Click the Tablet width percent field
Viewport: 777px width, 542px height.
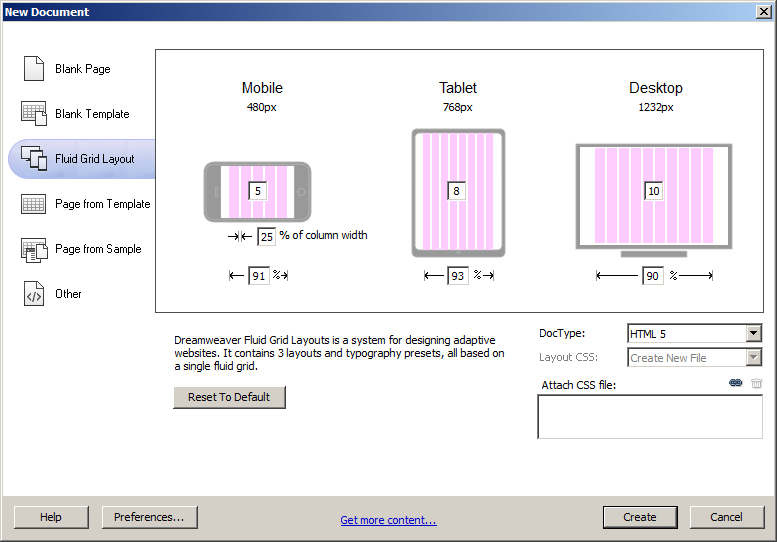458,276
